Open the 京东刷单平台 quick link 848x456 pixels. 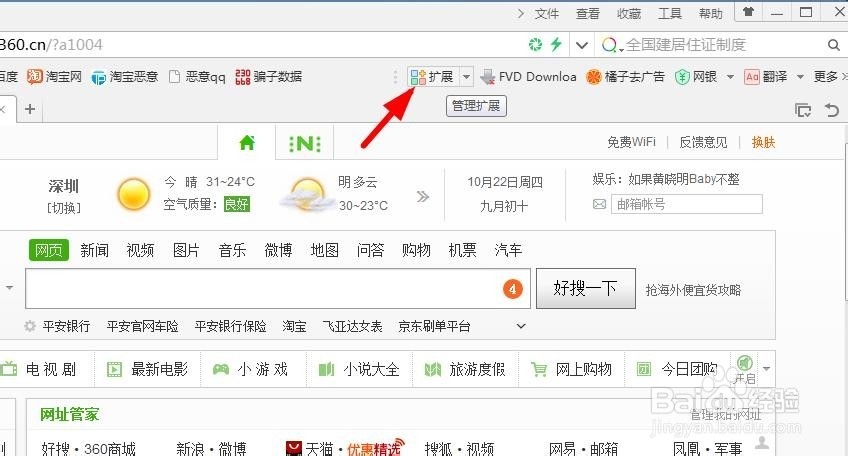[434, 326]
